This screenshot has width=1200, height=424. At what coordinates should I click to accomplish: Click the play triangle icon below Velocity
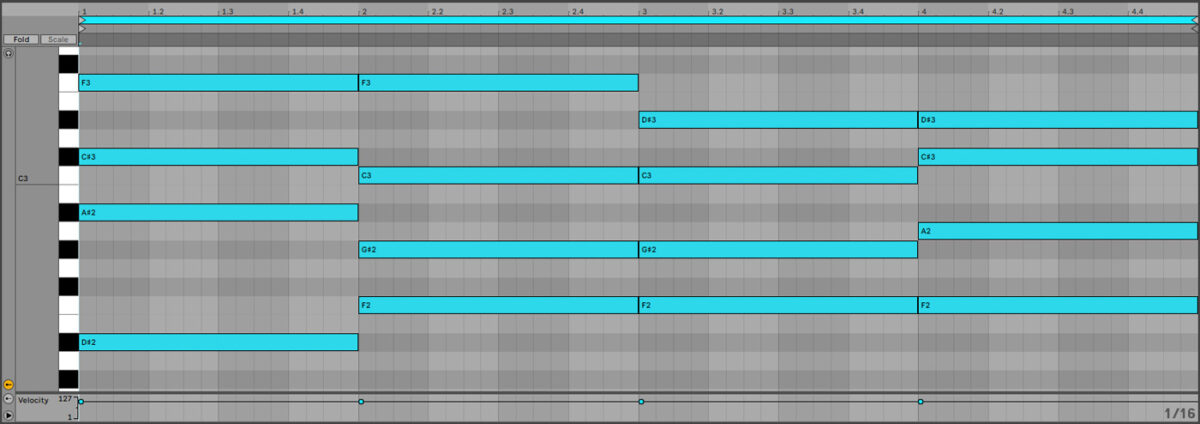click(x=8, y=414)
